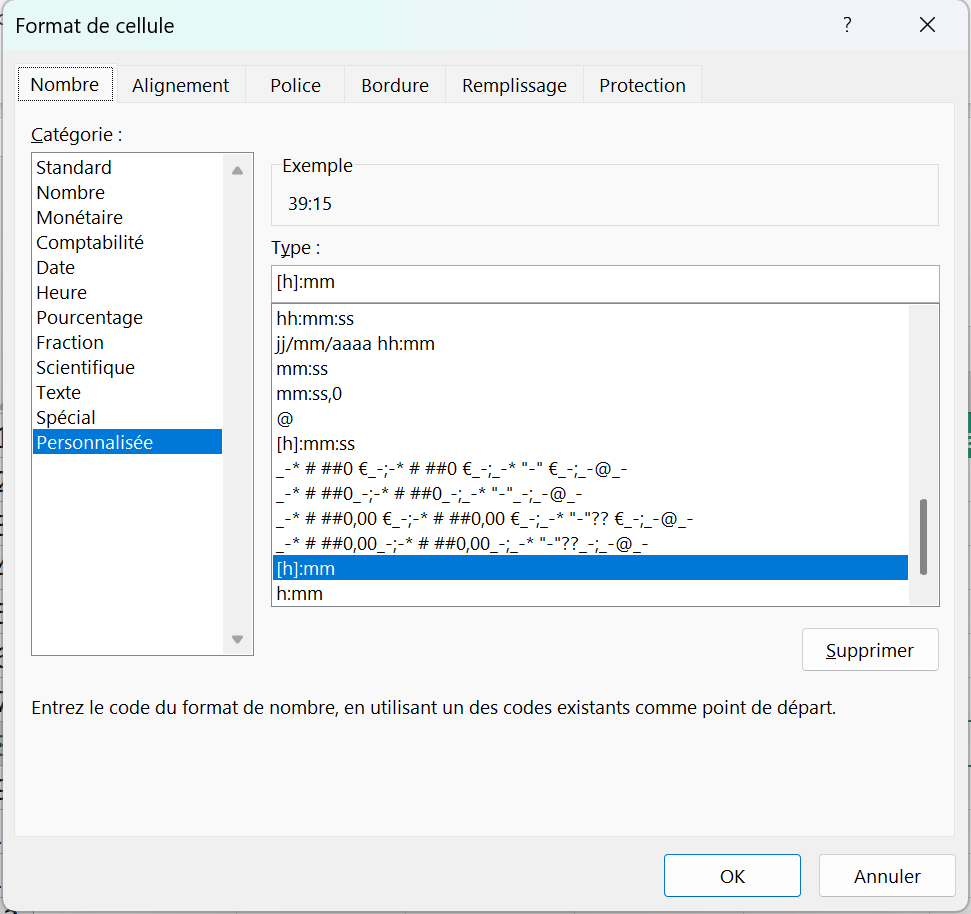This screenshot has width=971, height=914.
Task: Confirm with the OK button
Action: pos(732,876)
